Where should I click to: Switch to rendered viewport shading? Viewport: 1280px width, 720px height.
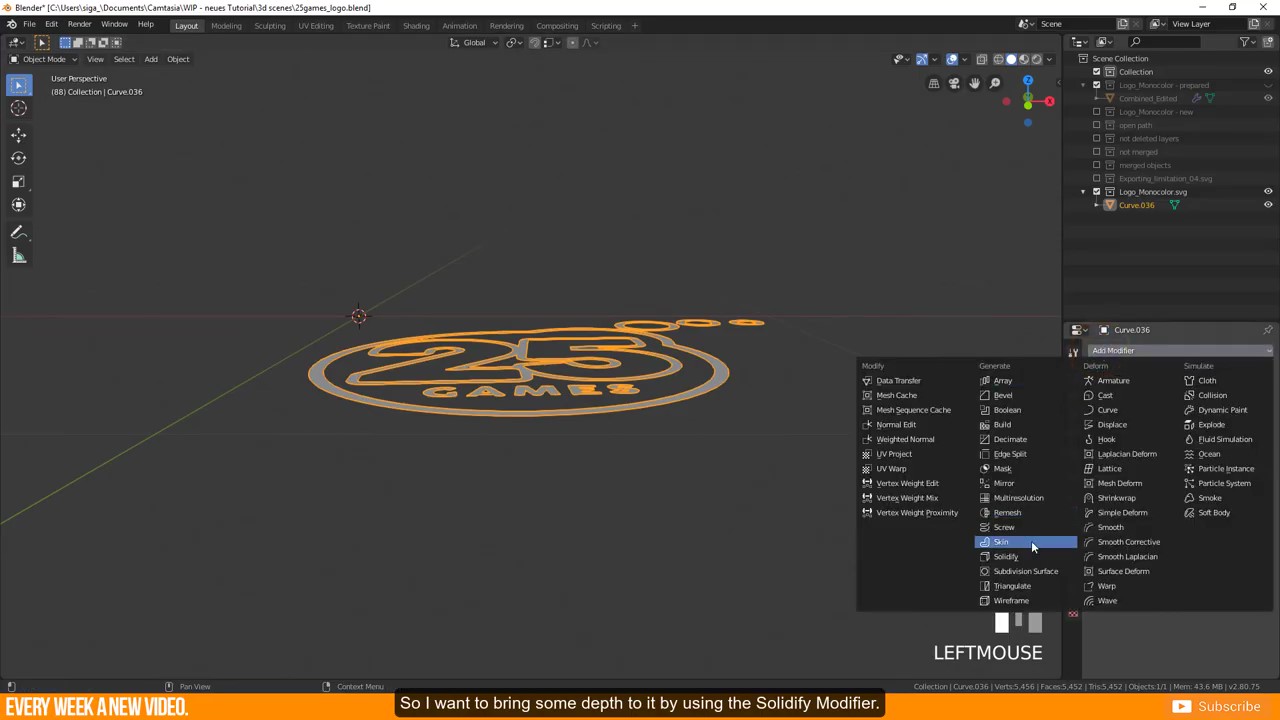pos(1037,59)
